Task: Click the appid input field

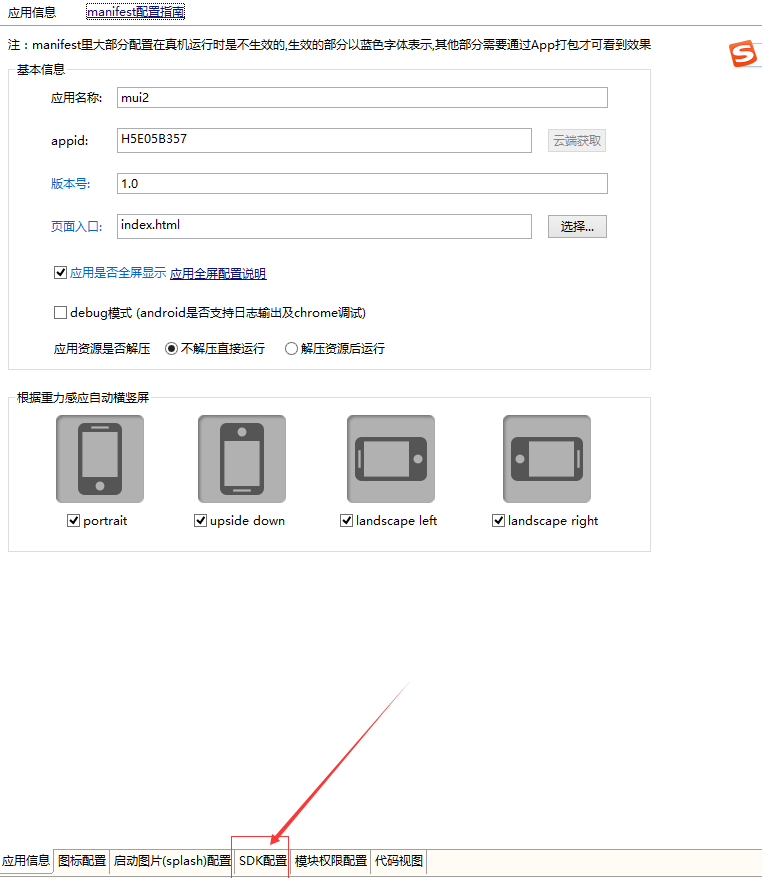Action: coord(324,140)
